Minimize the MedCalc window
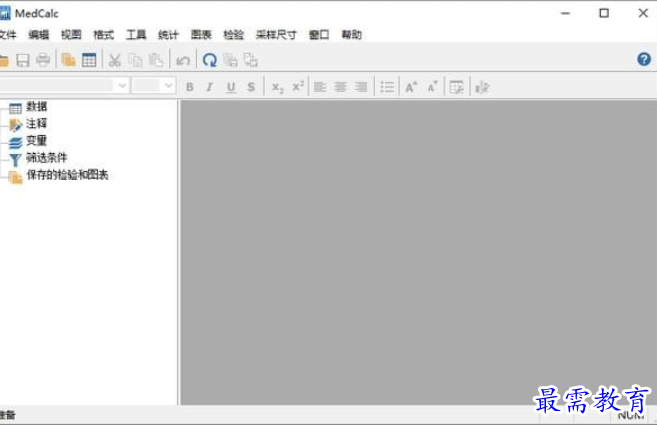 pos(565,13)
